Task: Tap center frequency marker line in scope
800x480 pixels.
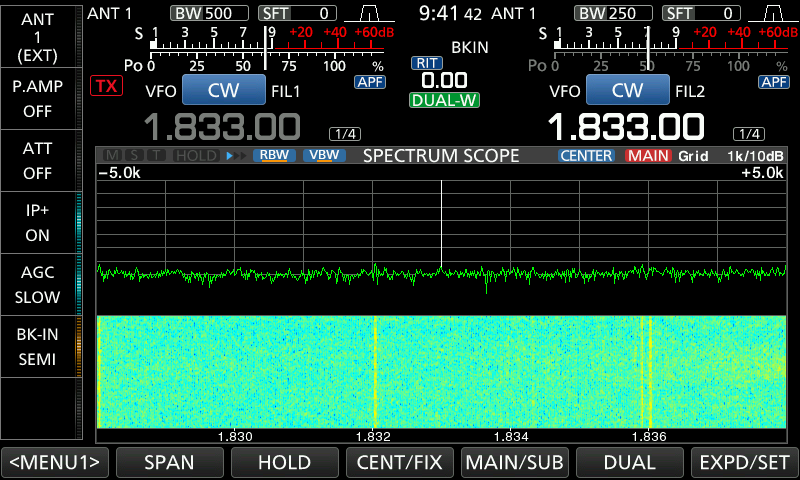Action: 441,223
